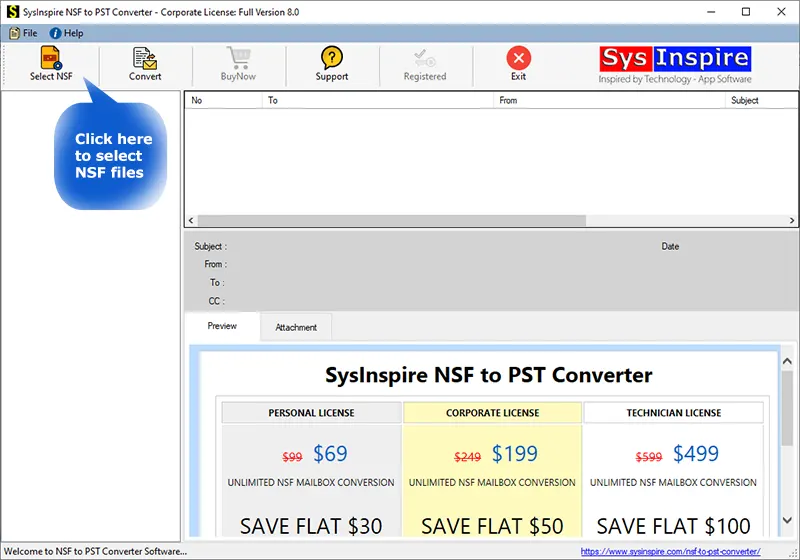Screen dimensions: 800x560
Task: Click the struck-through $599 price
Action: (648, 457)
